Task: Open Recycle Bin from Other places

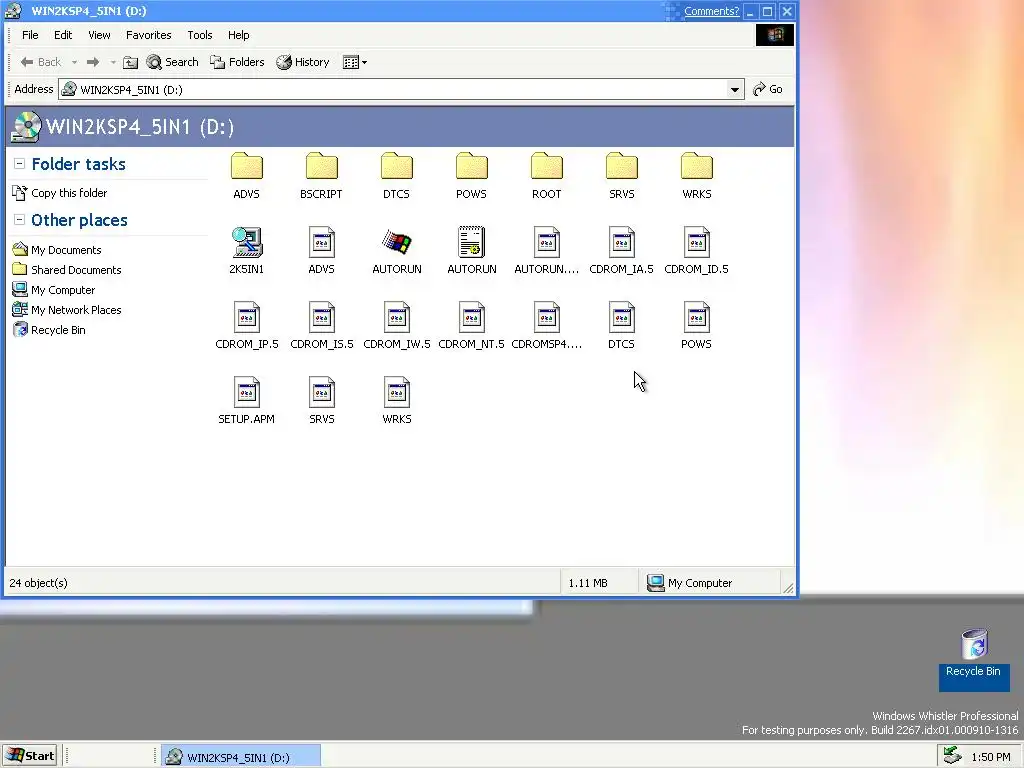Action: pyautogui.click(x=50, y=330)
